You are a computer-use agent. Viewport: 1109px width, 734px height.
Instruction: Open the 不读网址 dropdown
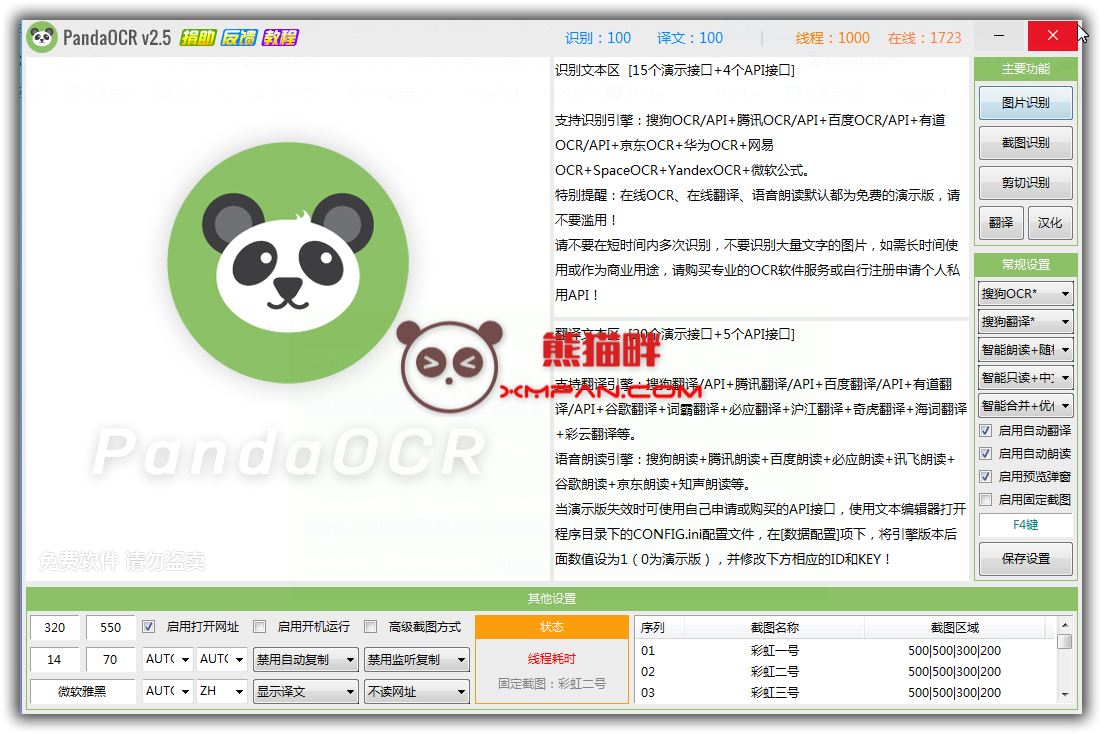point(417,692)
